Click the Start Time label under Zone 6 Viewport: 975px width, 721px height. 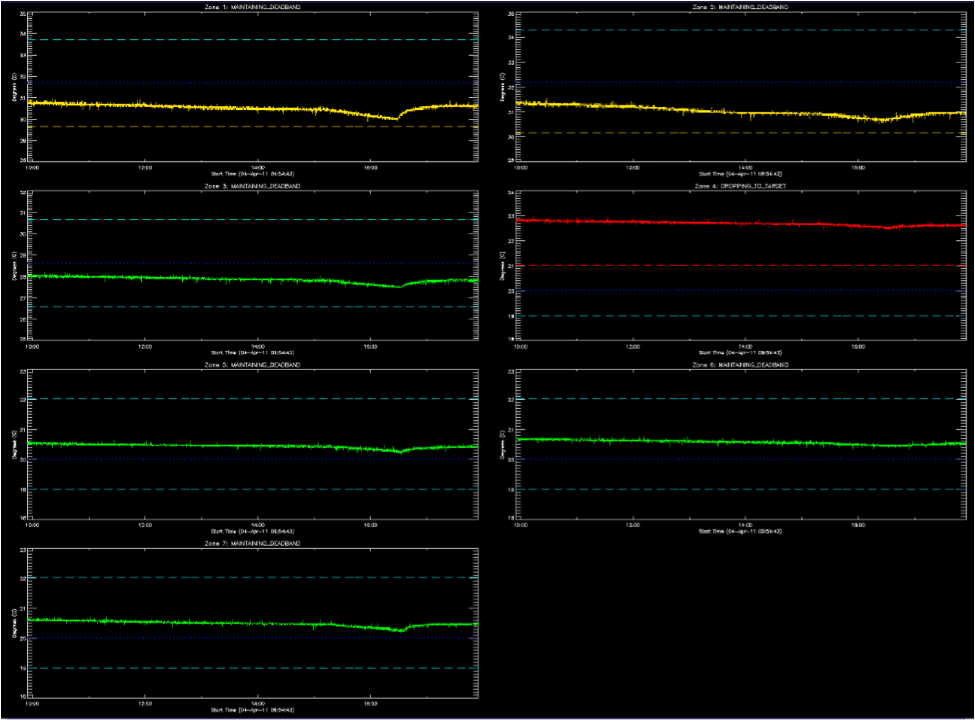pos(739,531)
